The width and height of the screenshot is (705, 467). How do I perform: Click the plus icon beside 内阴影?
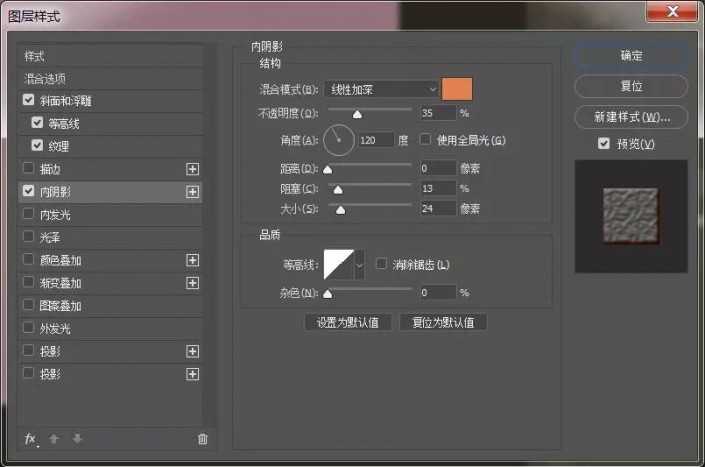tap(193, 191)
